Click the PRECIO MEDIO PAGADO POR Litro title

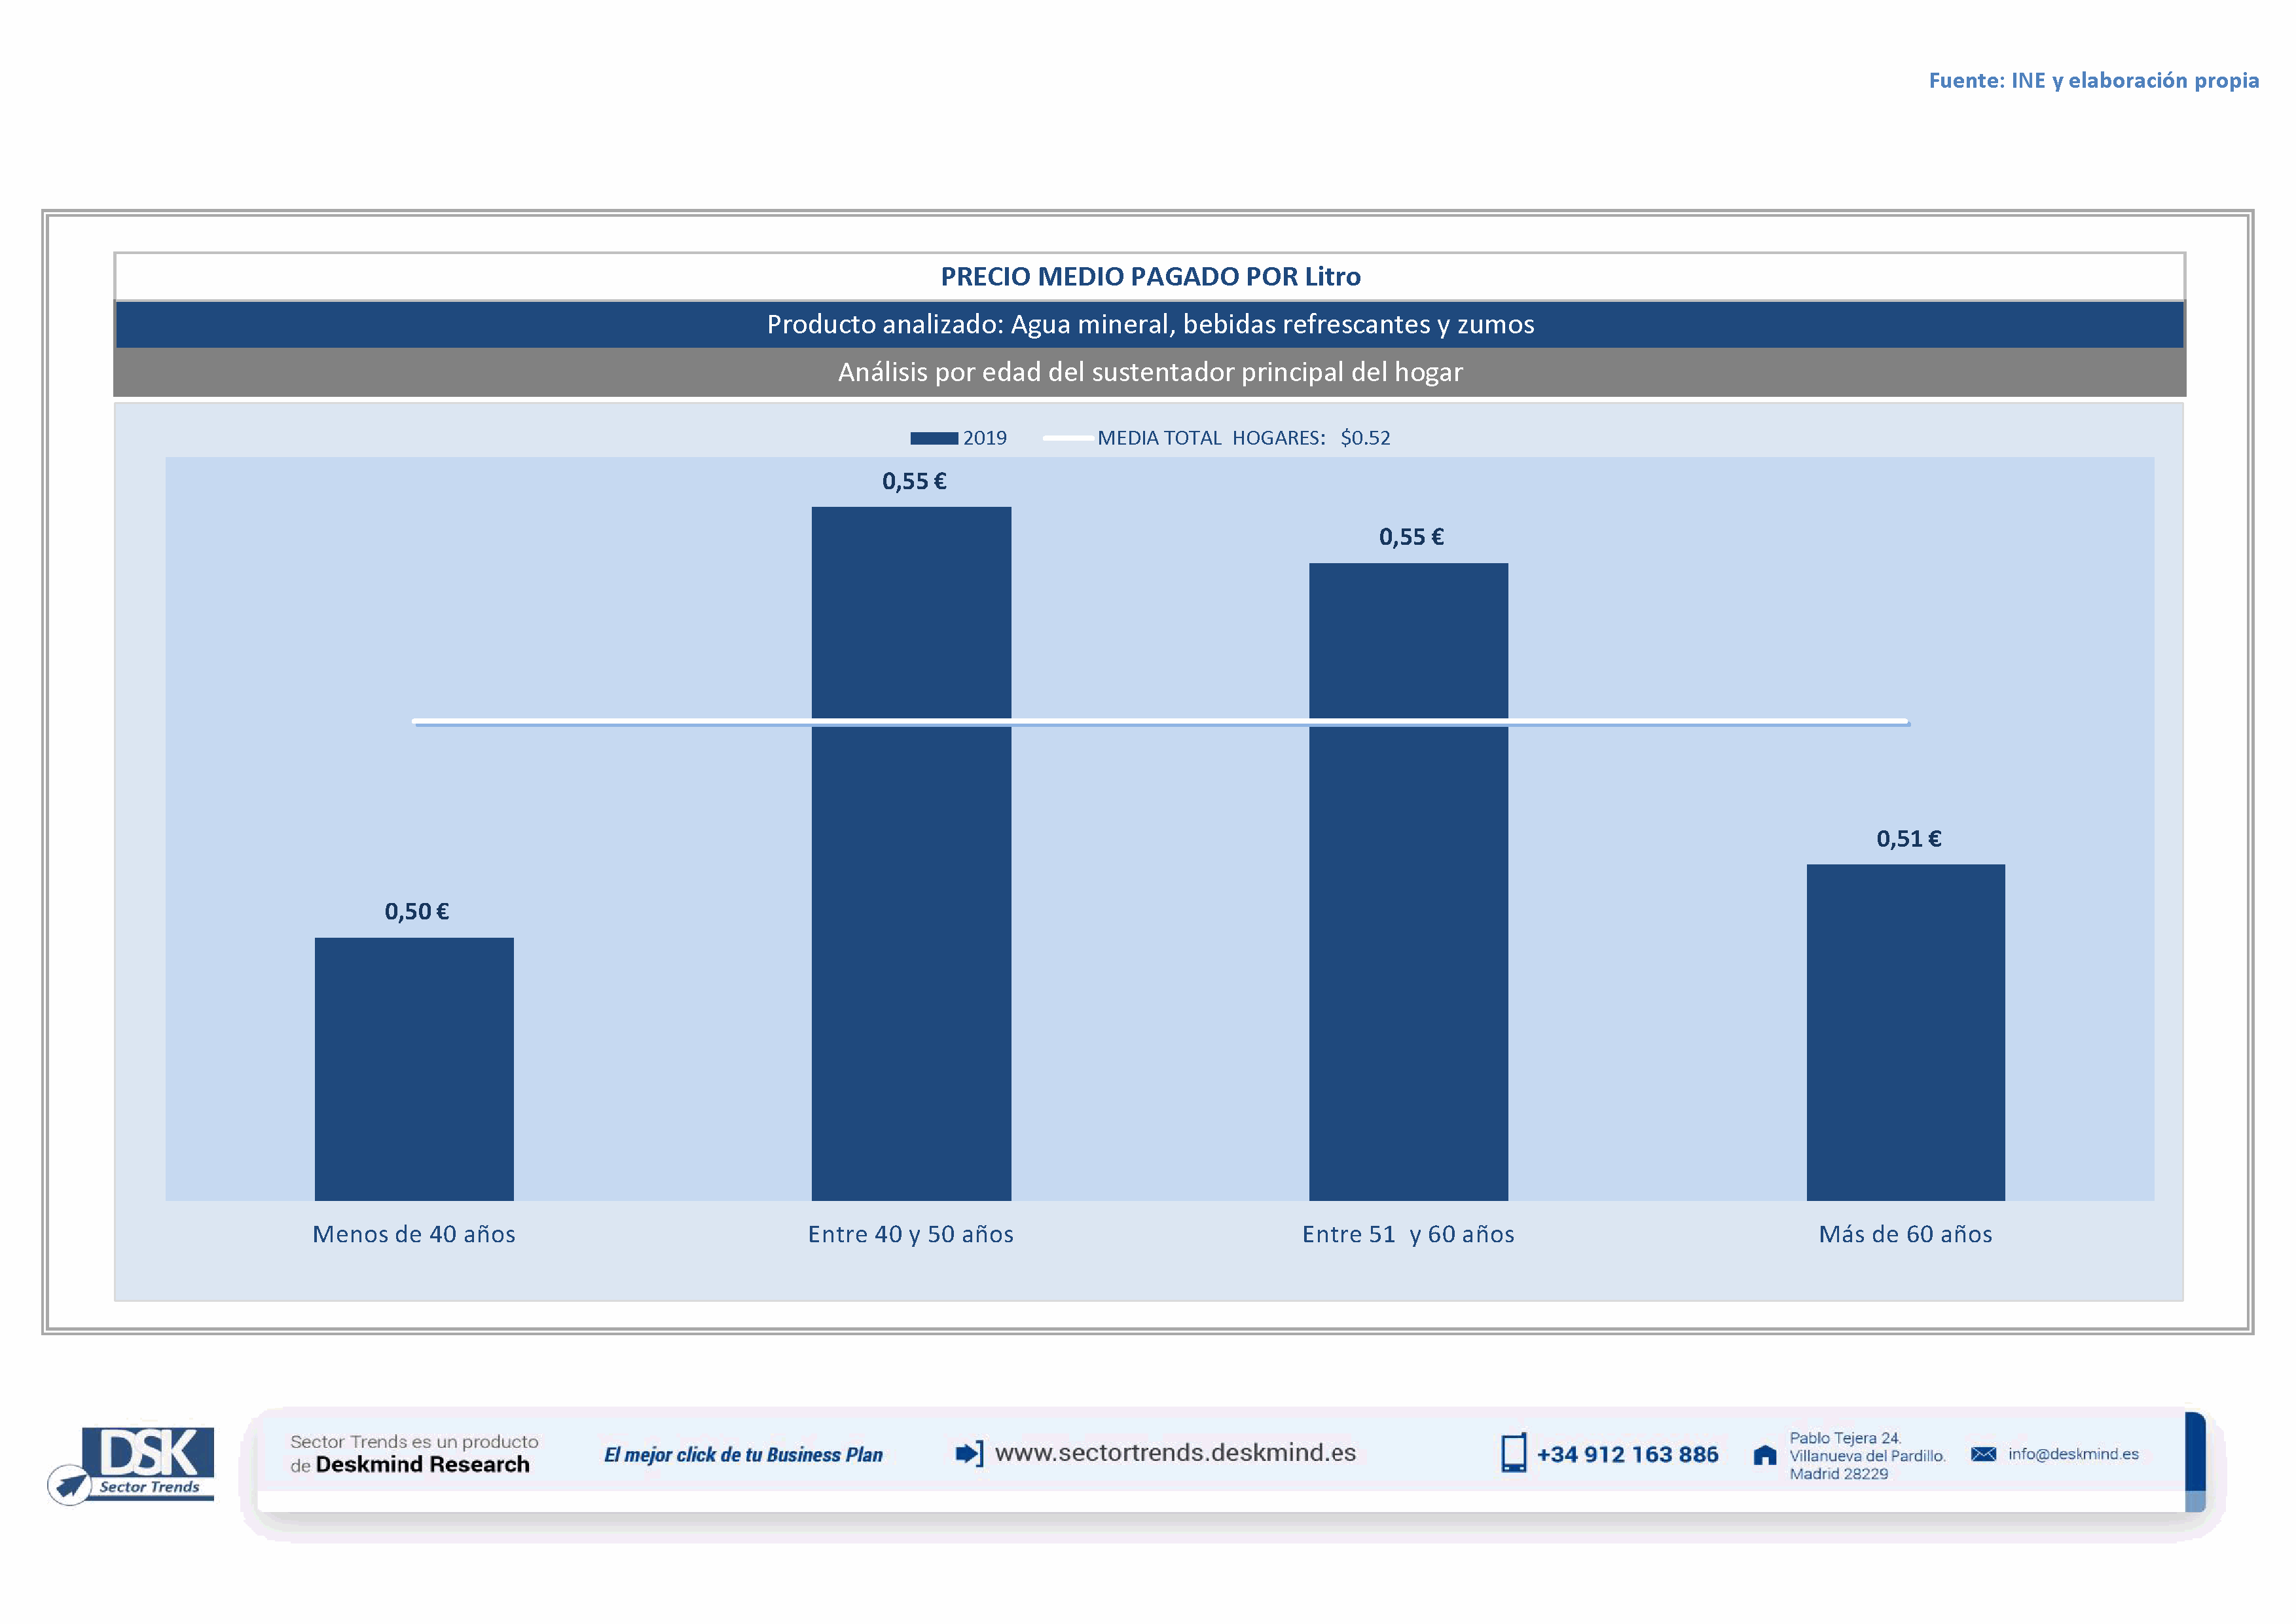point(1150,277)
